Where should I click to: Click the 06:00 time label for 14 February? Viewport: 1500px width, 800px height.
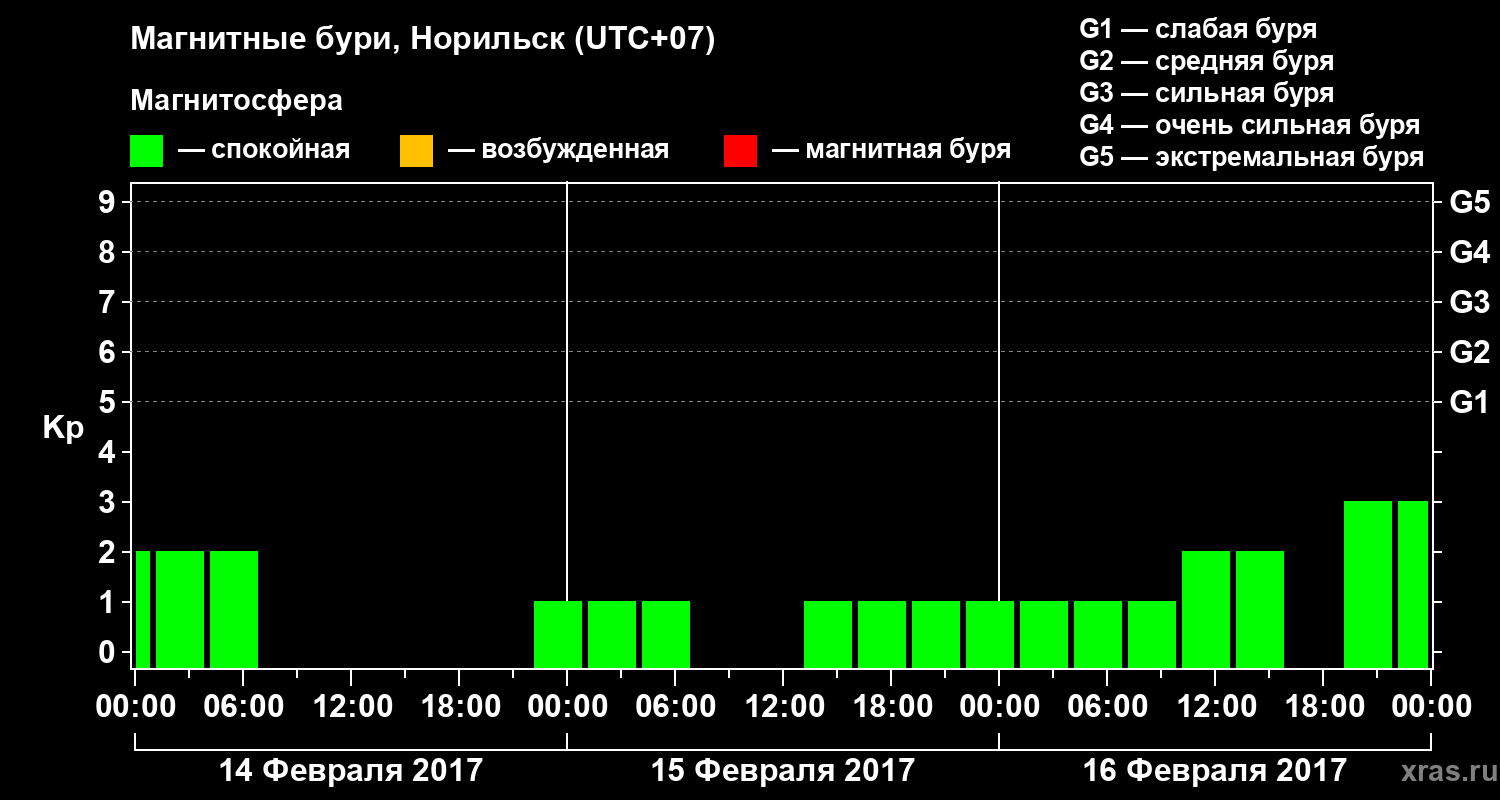[x=243, y=706]
